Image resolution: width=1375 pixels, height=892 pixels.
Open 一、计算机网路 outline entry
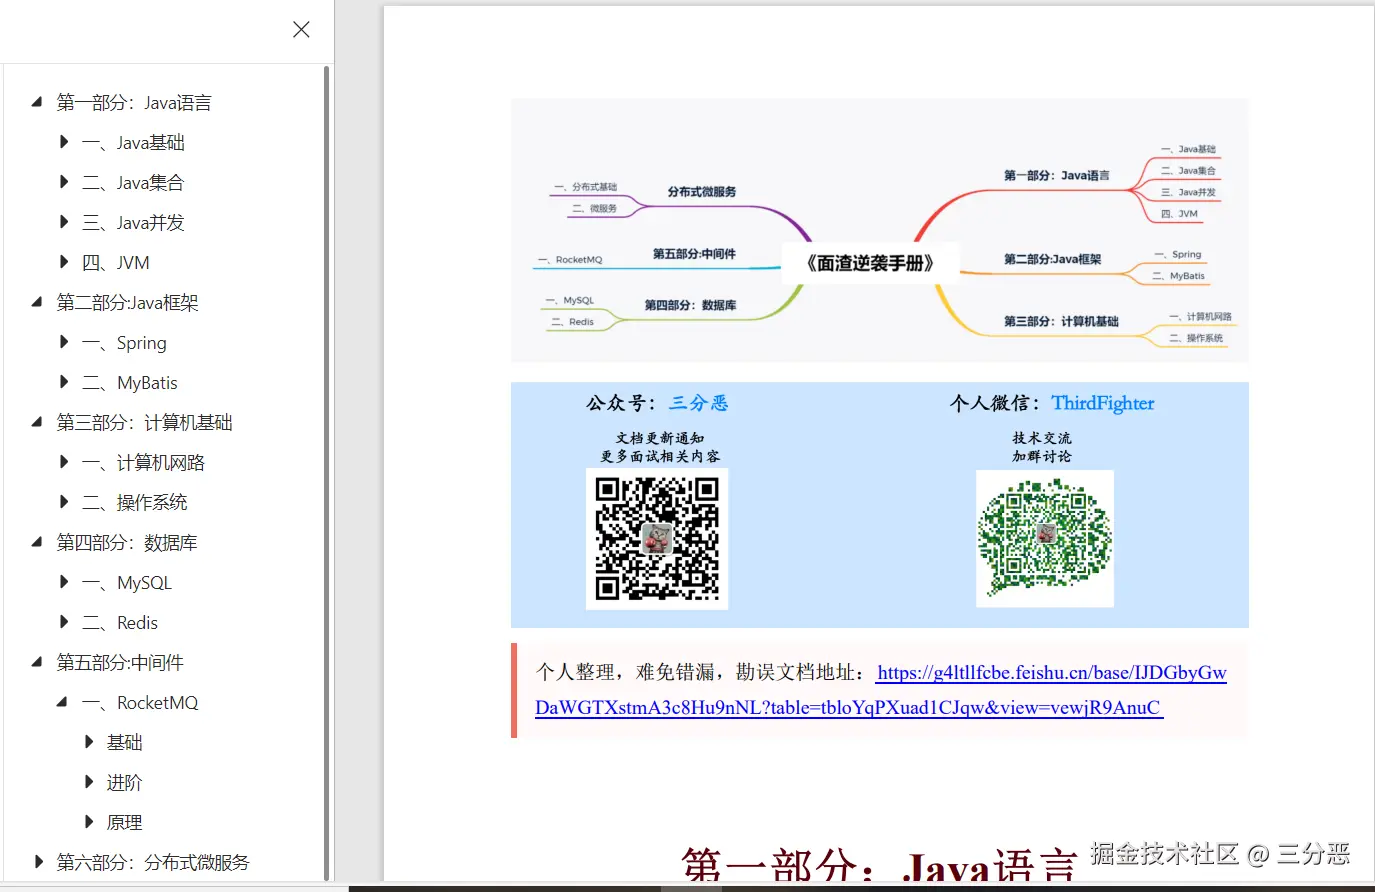[143, 463]
